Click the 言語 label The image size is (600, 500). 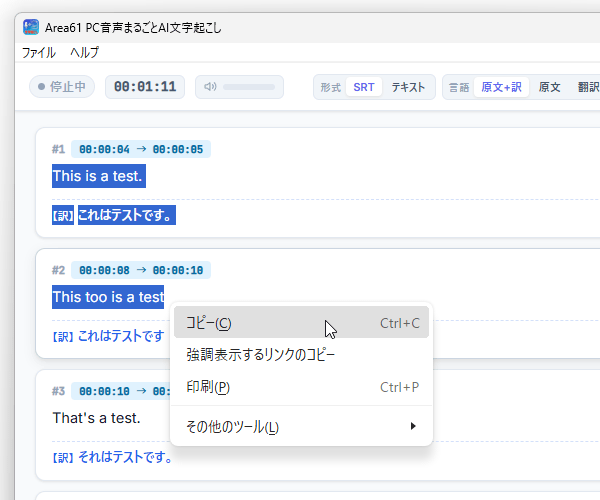[459, 88]
